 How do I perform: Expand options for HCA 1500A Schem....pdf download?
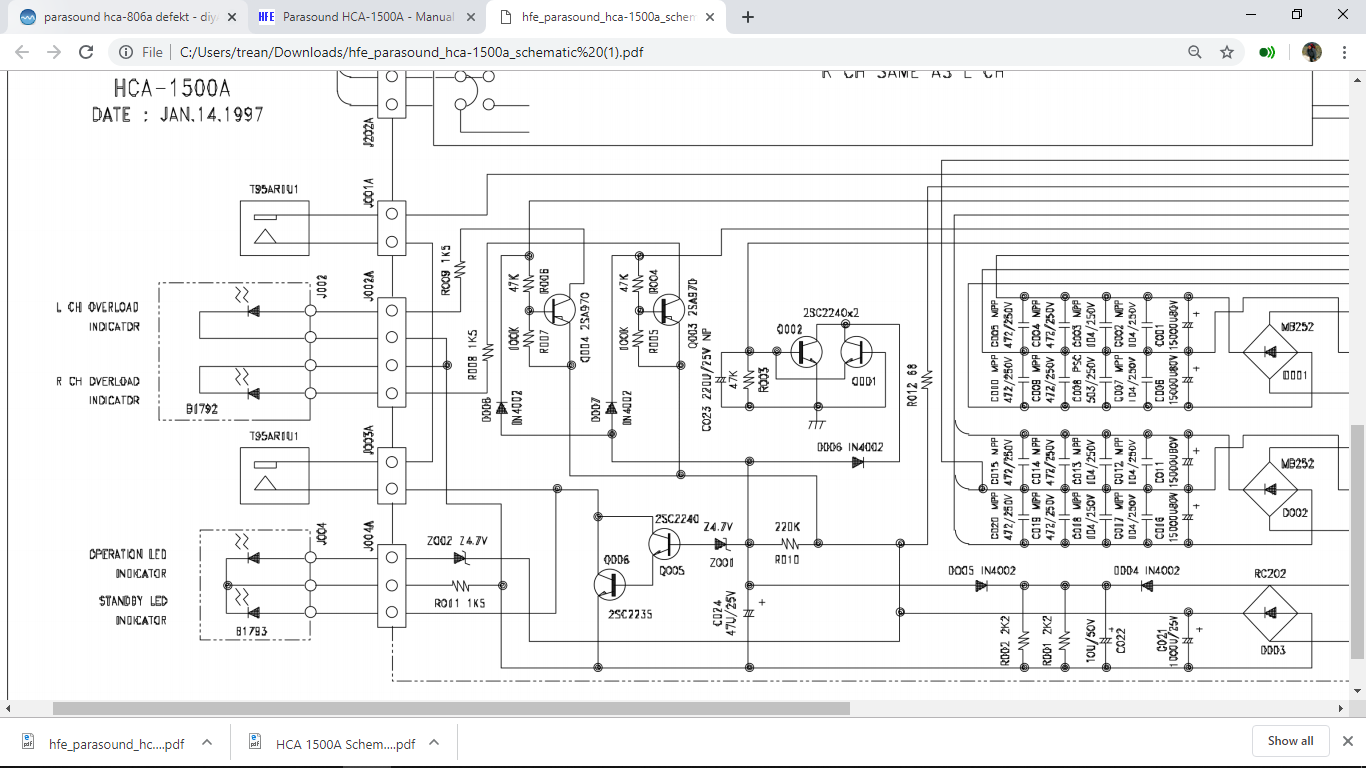[x=434, y=743]
